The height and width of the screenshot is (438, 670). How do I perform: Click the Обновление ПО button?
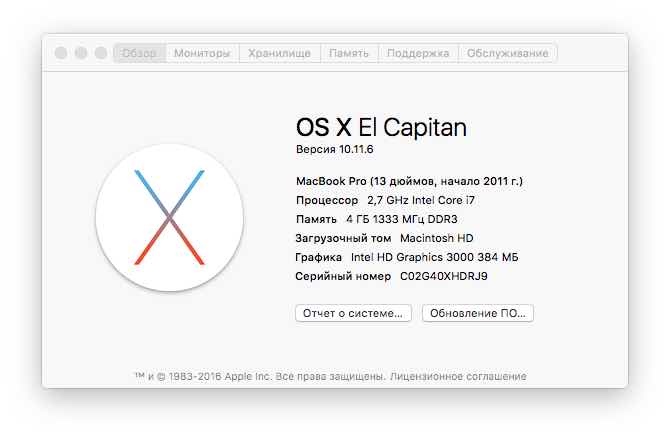478,313
